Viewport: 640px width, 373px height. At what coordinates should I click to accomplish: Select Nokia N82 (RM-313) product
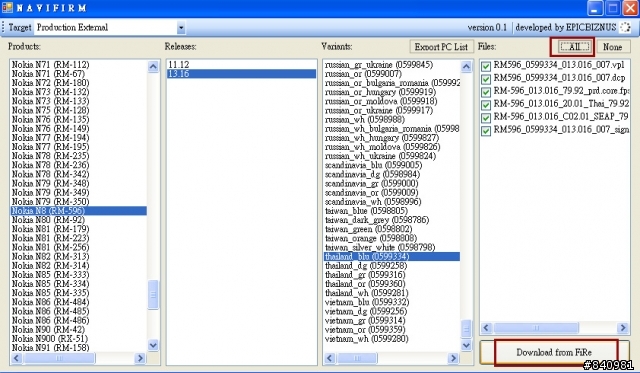79,256
